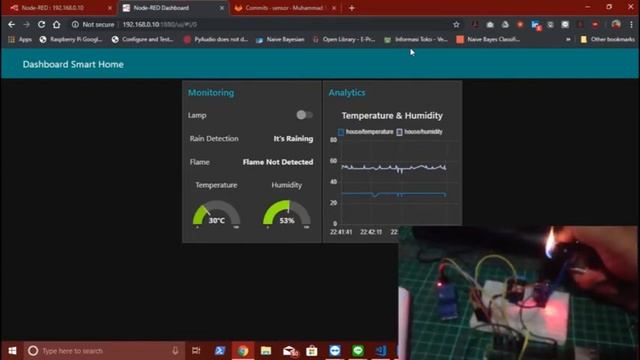Click the browser forward arrow
Viewport: 640px width, 360px height.
27,24
